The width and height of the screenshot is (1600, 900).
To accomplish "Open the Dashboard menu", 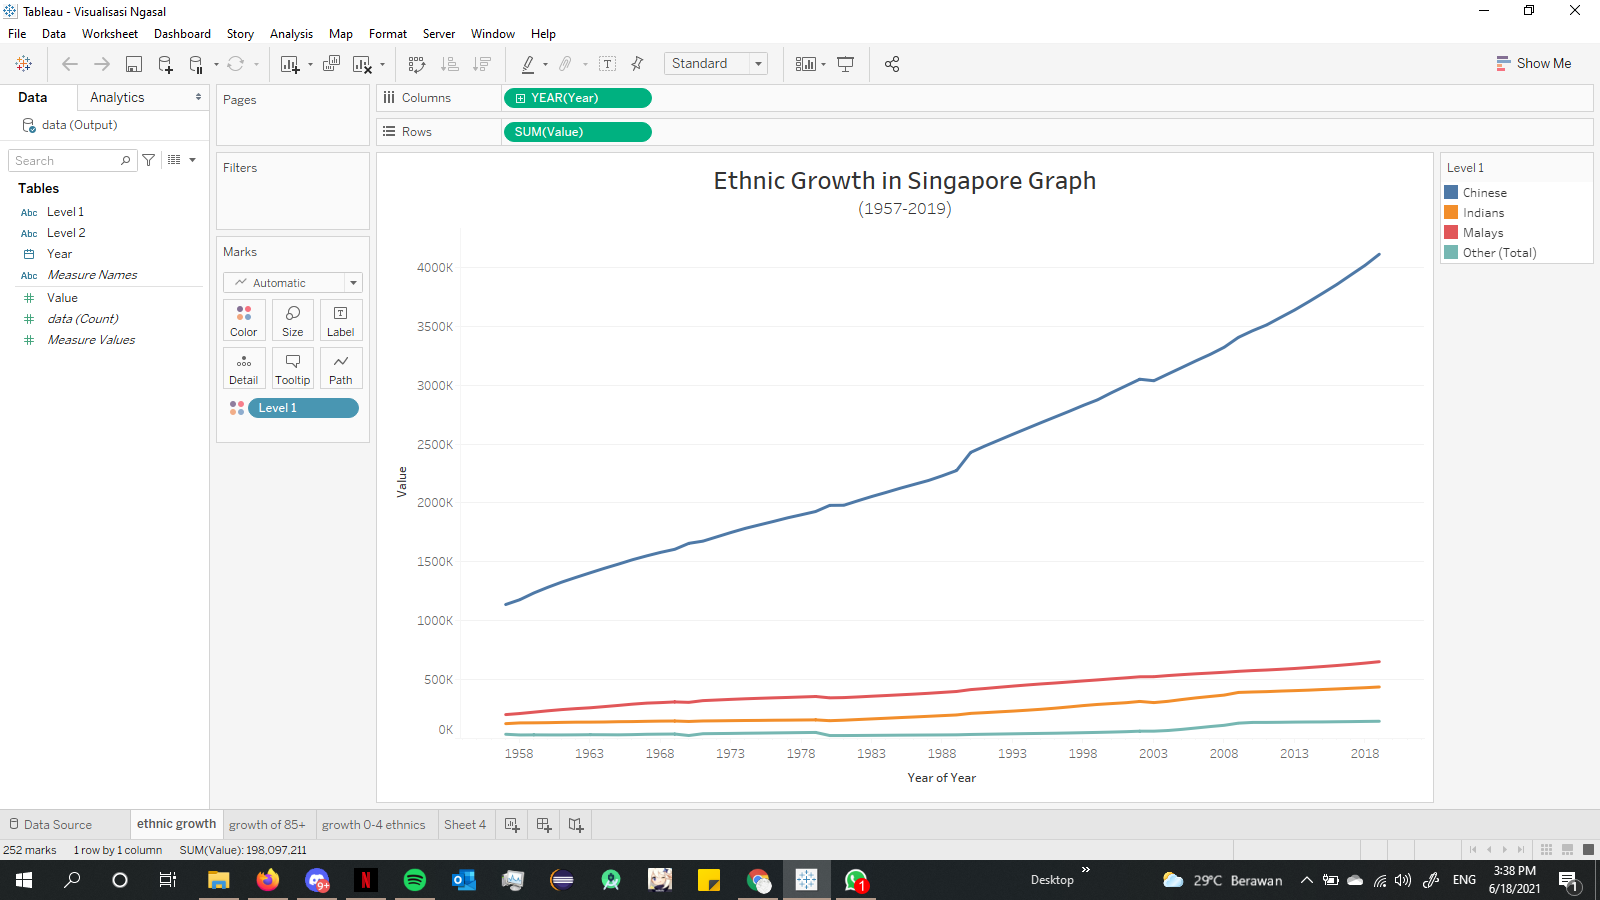I will click(x=182, y=34).
